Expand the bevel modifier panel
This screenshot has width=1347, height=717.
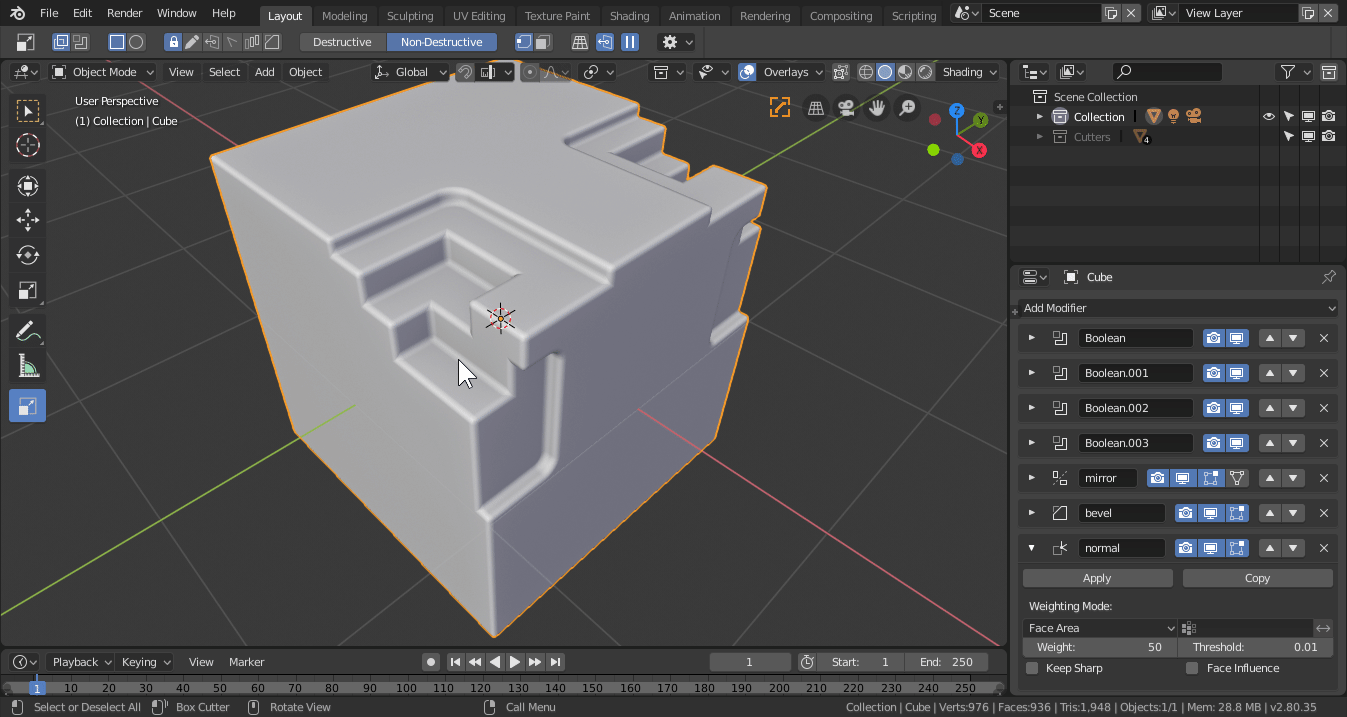click(x=1032, y=513)
